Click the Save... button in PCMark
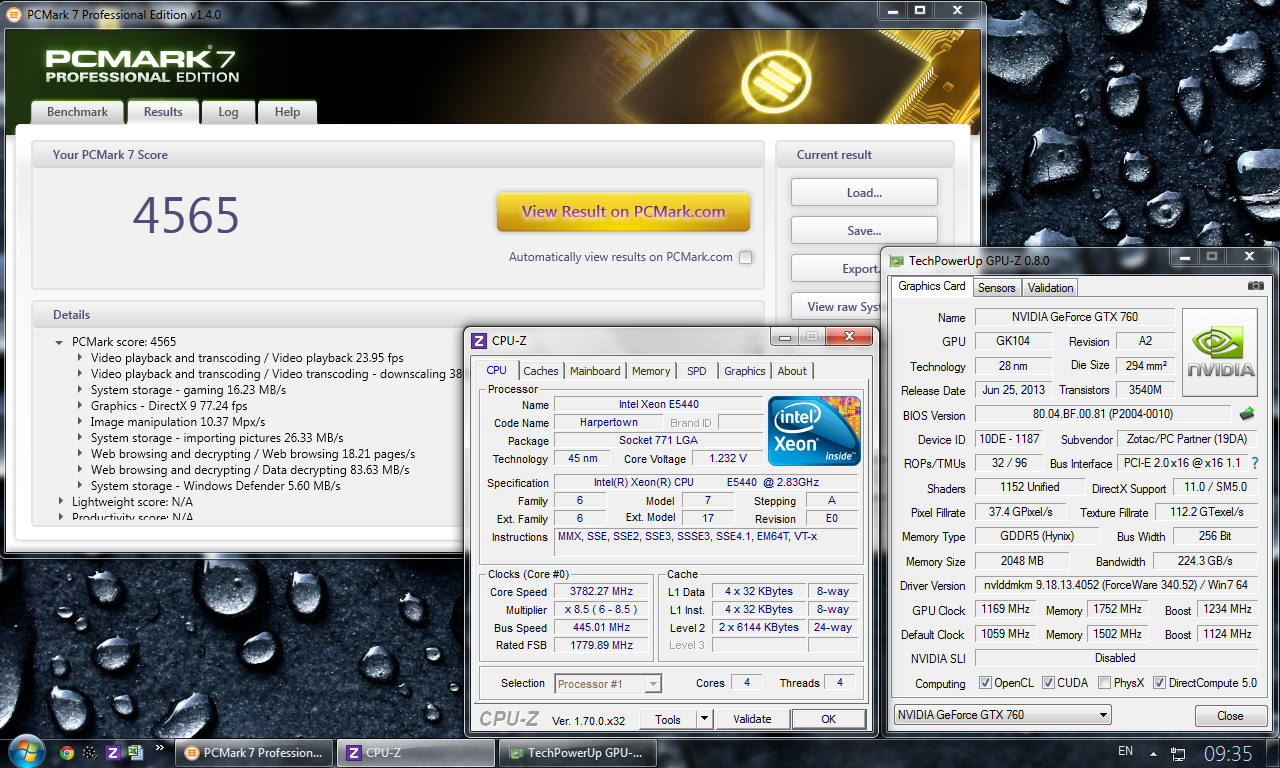The image size is (1280, 768). point(864,231)
